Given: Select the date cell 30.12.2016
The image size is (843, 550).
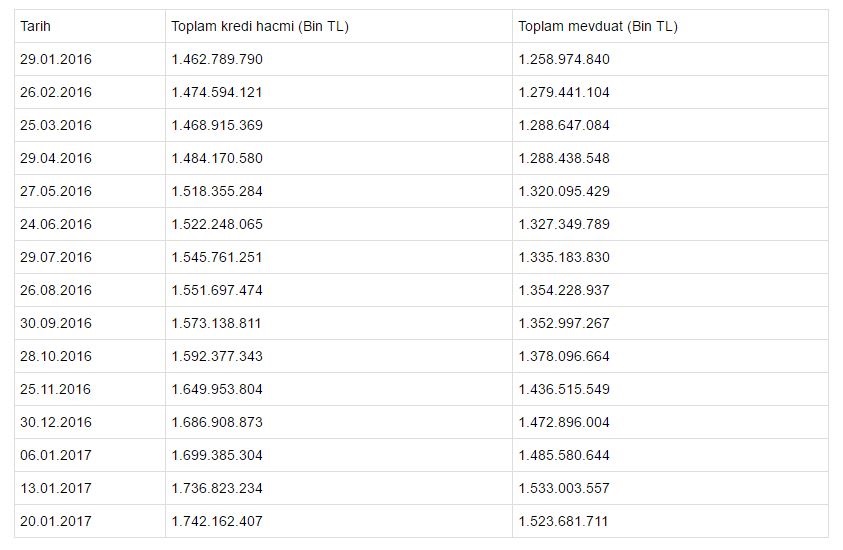Looking at the screenshot, I should point(56,423).
